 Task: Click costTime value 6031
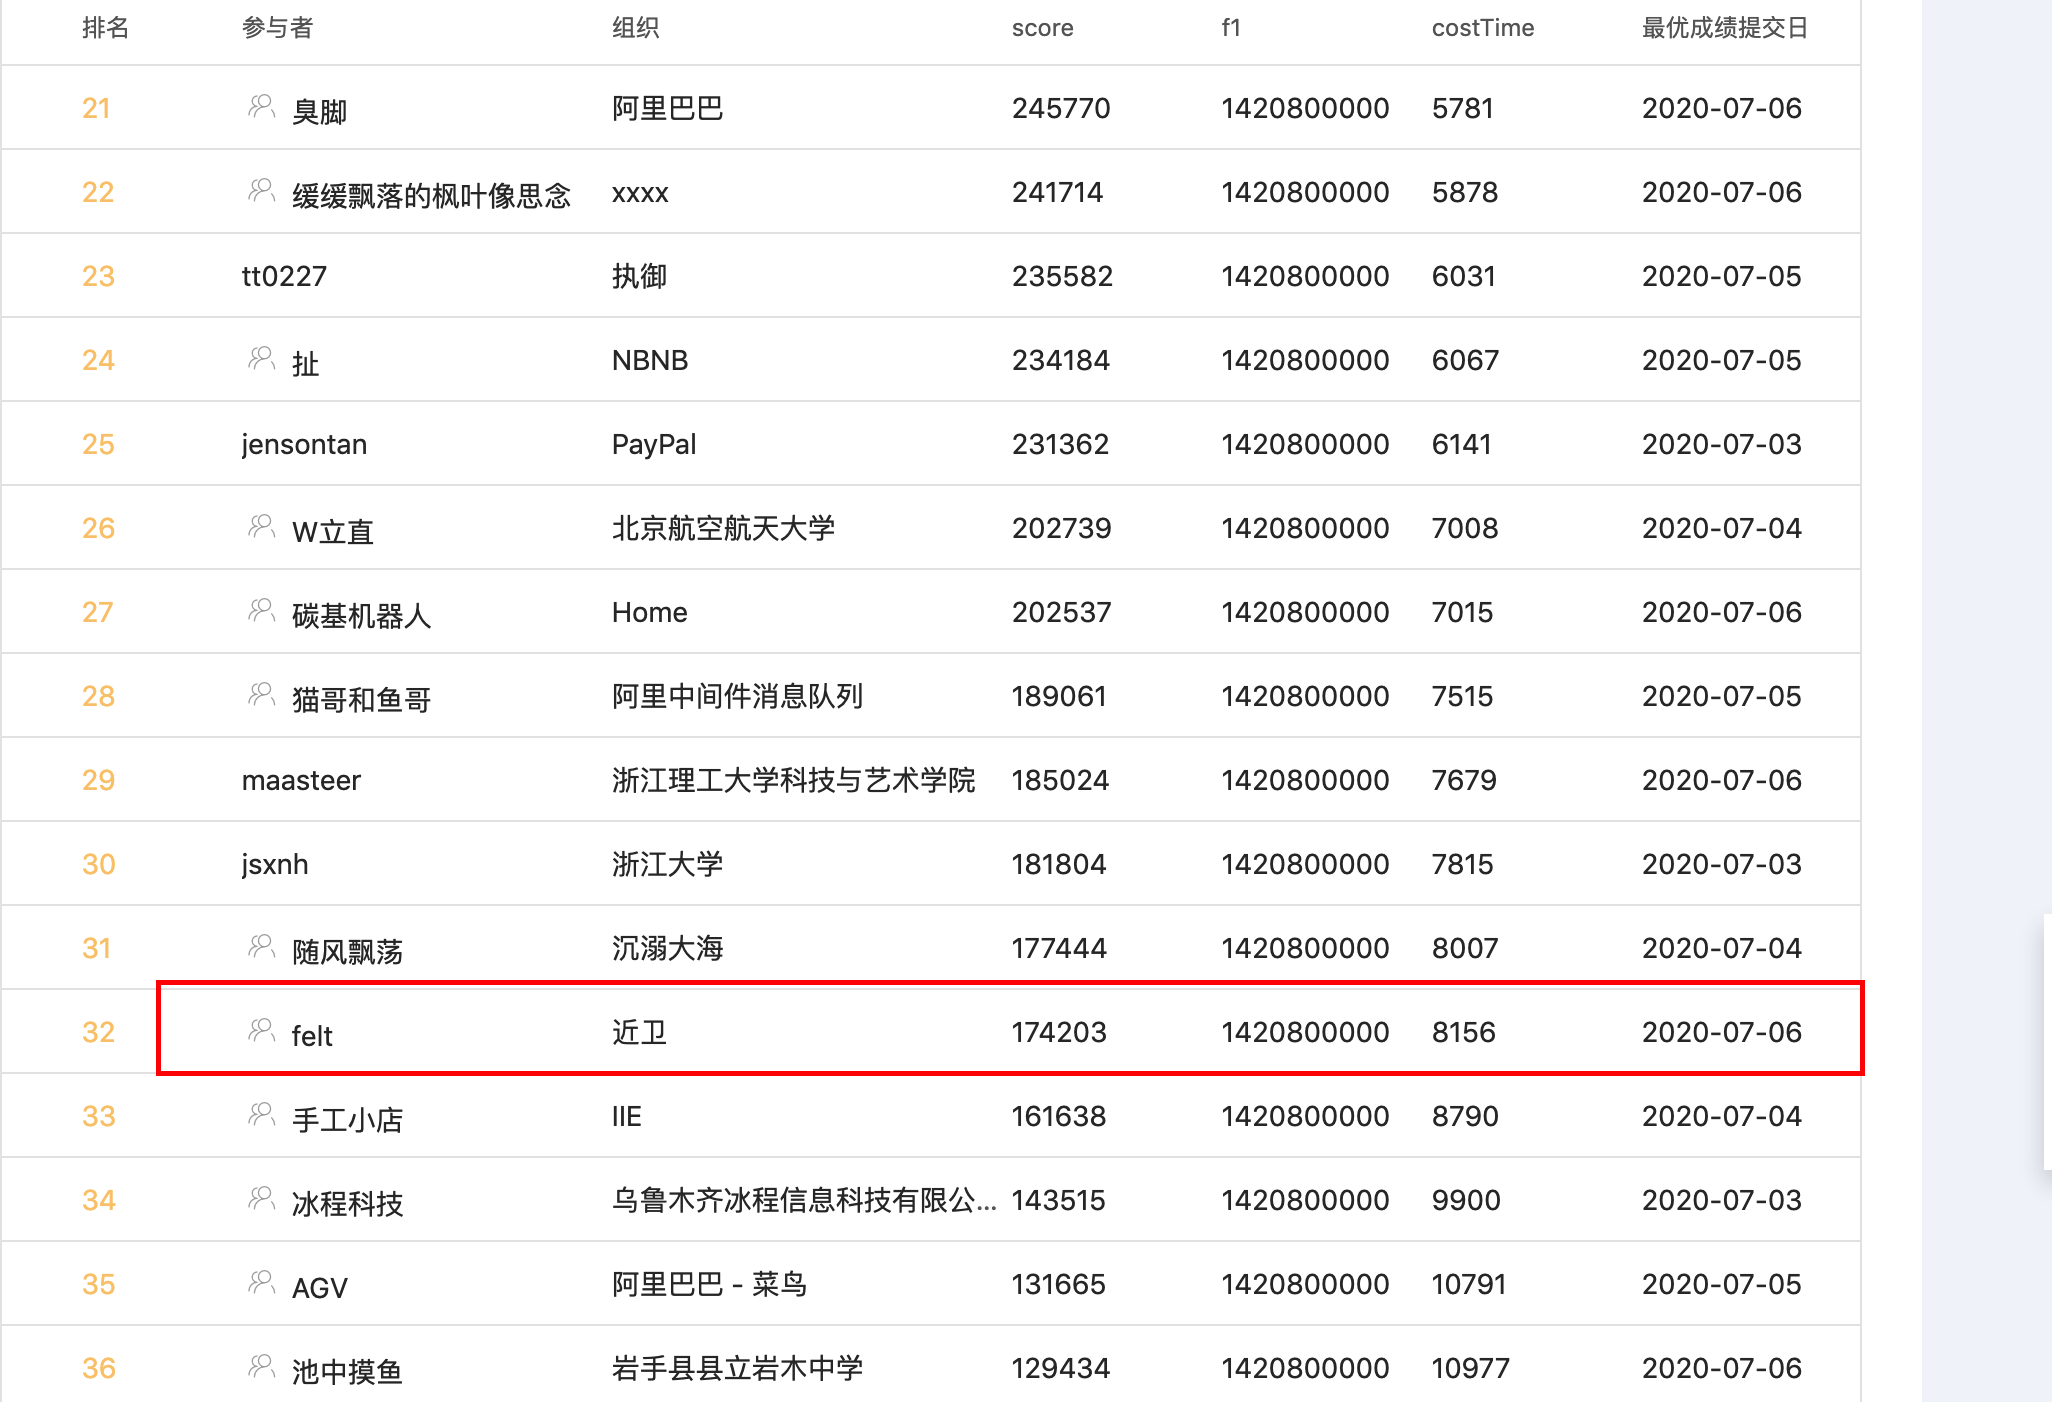[1465, 276]
